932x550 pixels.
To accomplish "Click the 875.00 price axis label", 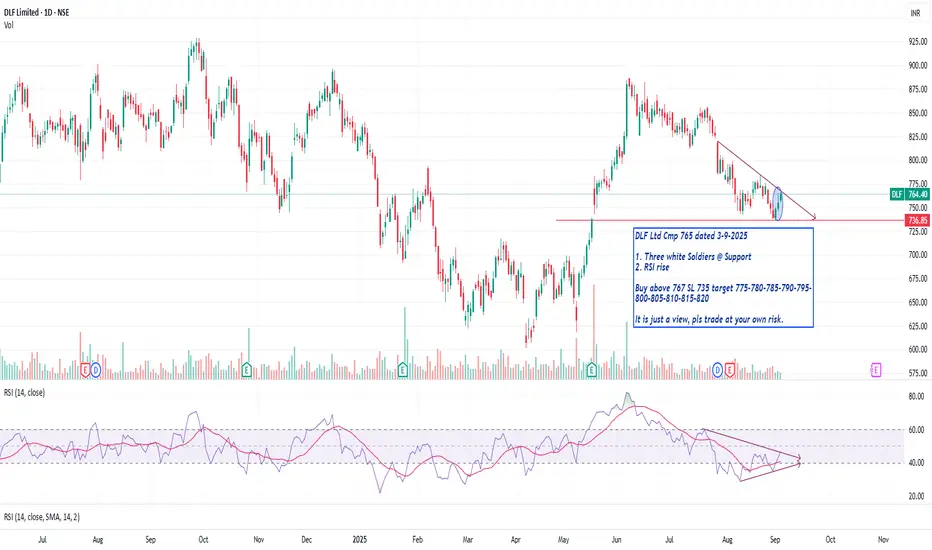I will 918,89.
